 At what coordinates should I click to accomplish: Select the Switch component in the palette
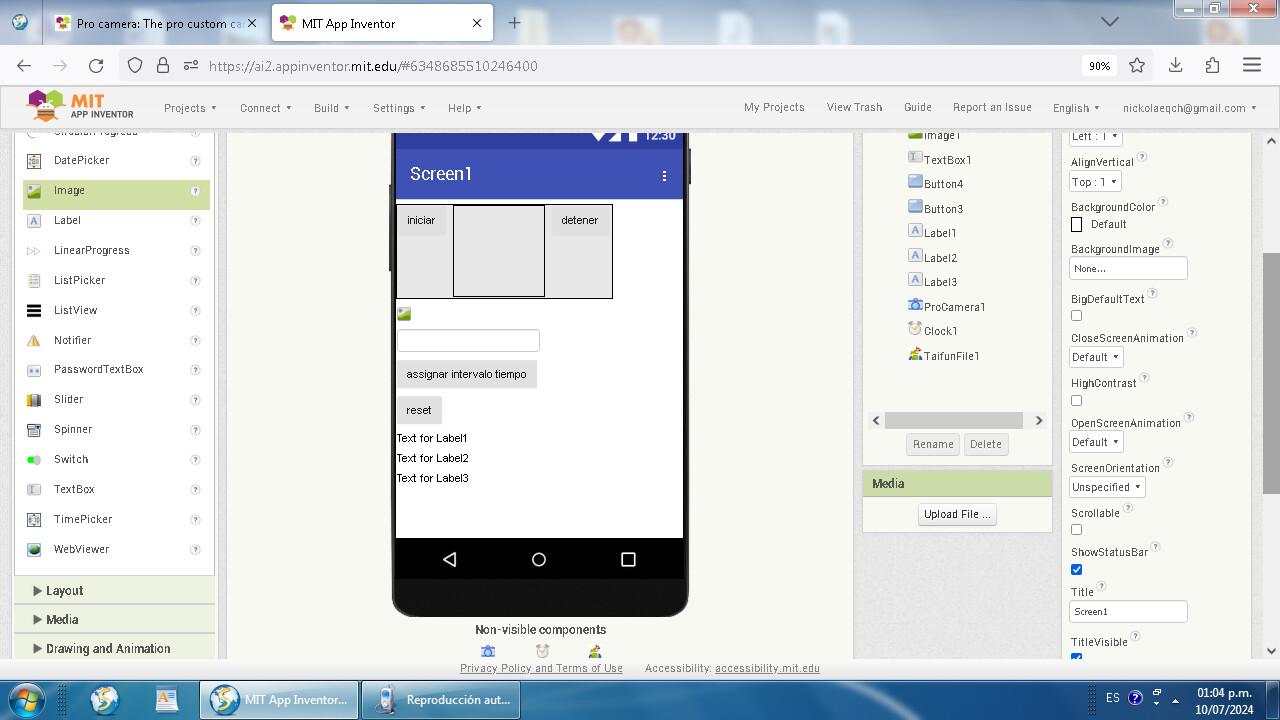click(x=70, y=459)
